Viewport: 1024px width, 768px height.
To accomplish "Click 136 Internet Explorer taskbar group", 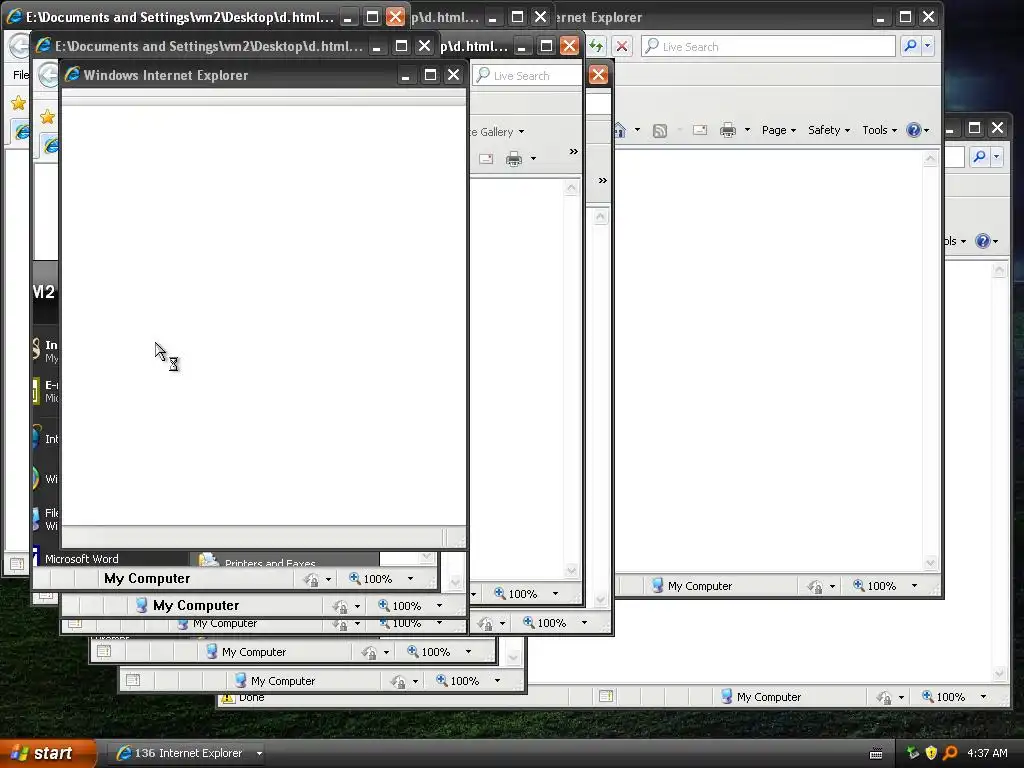I will [x=187, y=753].
